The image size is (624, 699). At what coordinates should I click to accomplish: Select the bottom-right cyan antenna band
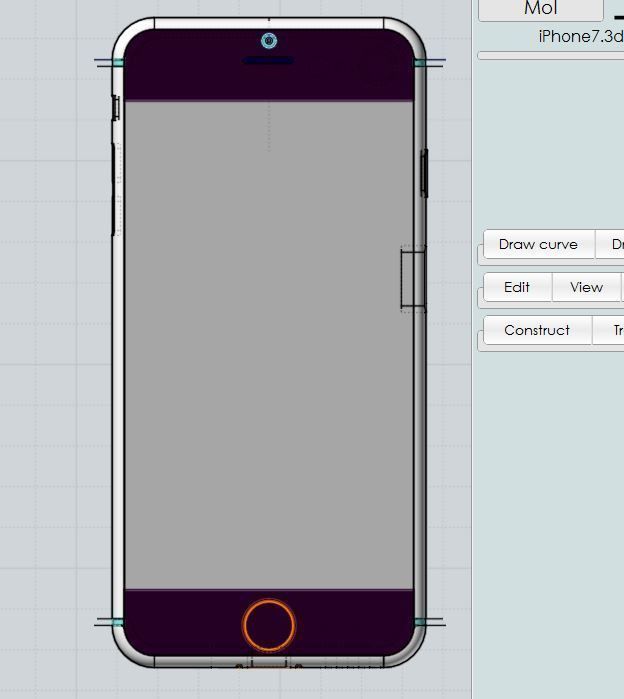[x=420, y=622]
